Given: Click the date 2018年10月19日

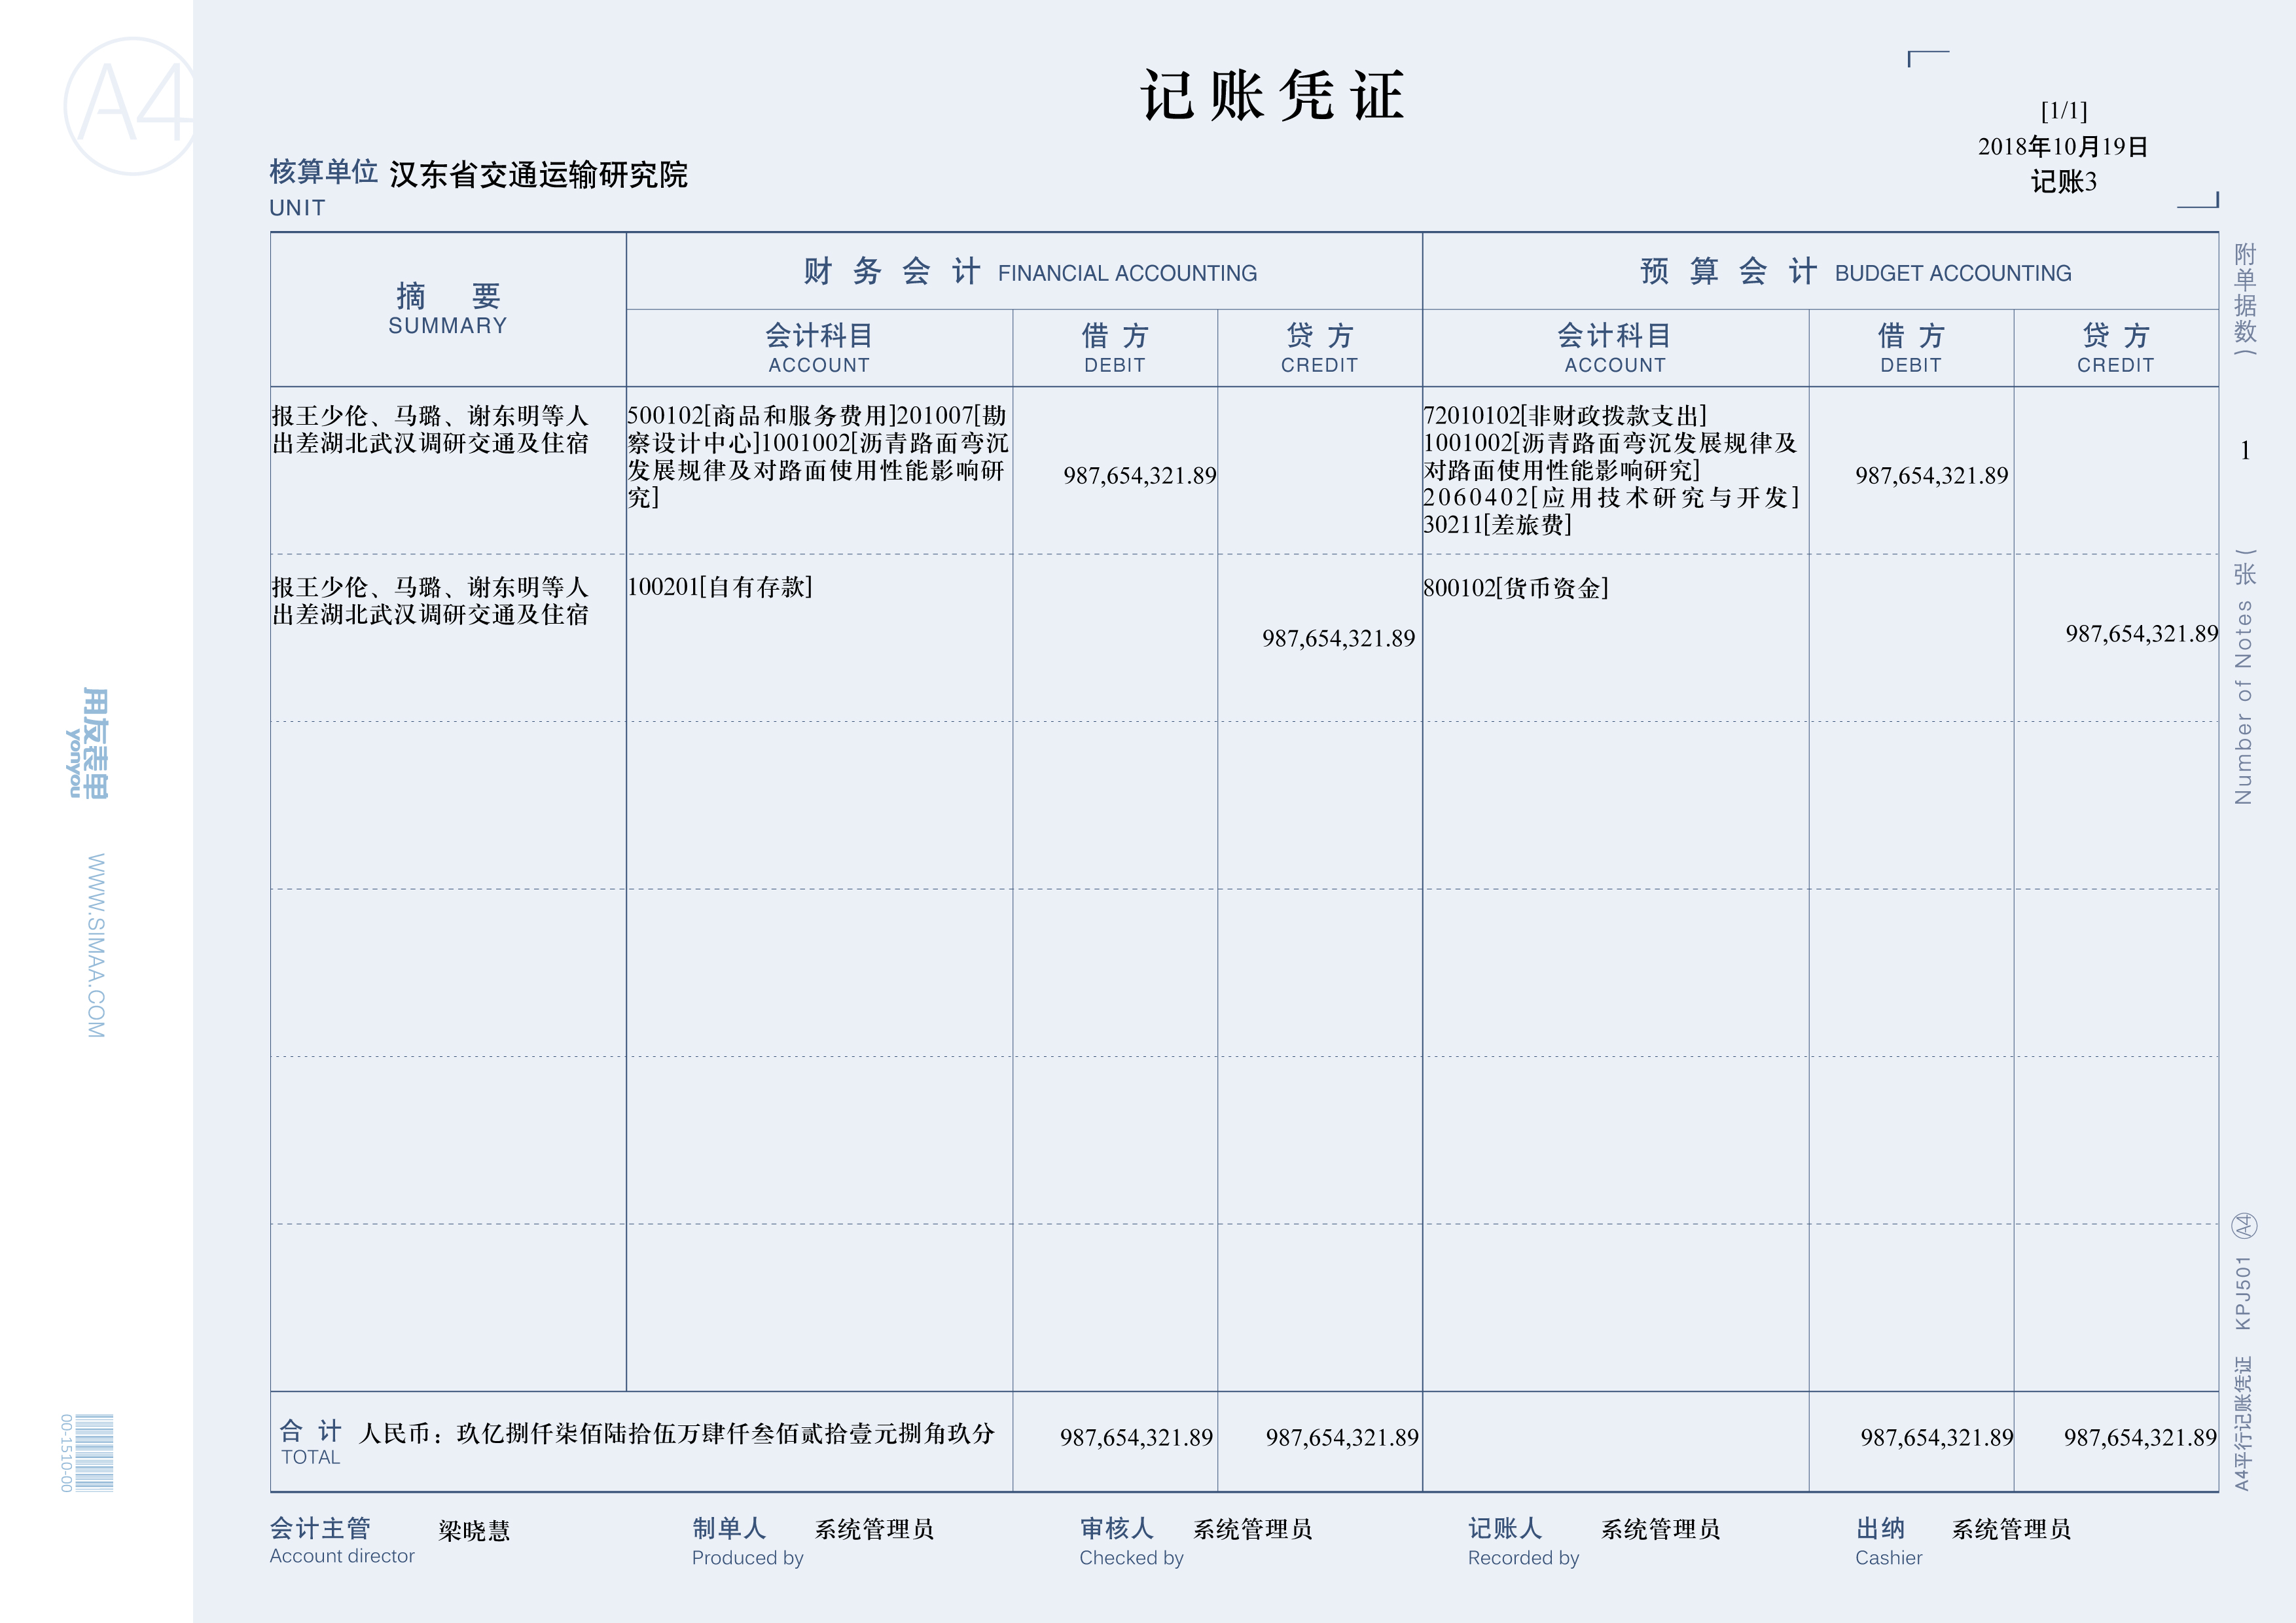Looking at the screenshot, I should pos(2063,146).
